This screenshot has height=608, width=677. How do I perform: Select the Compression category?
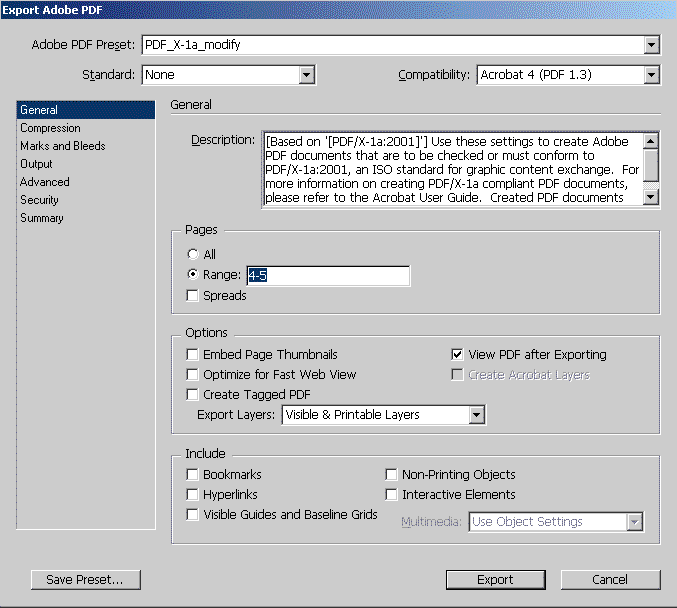[85, 128]
